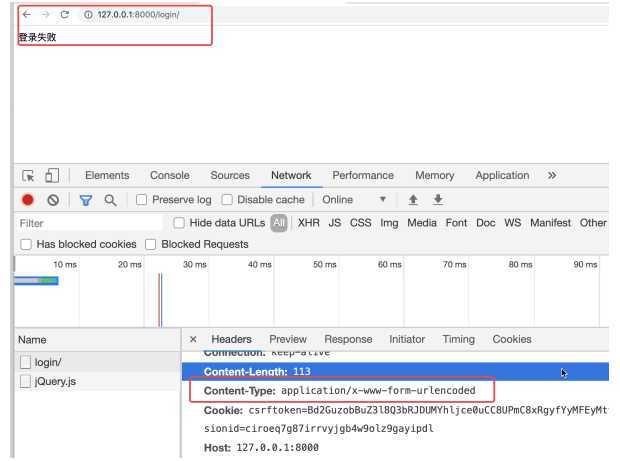Click the request bar in the timeline overview
The width and height of the screenshot is (620, 461).
[x=36, y=281]
